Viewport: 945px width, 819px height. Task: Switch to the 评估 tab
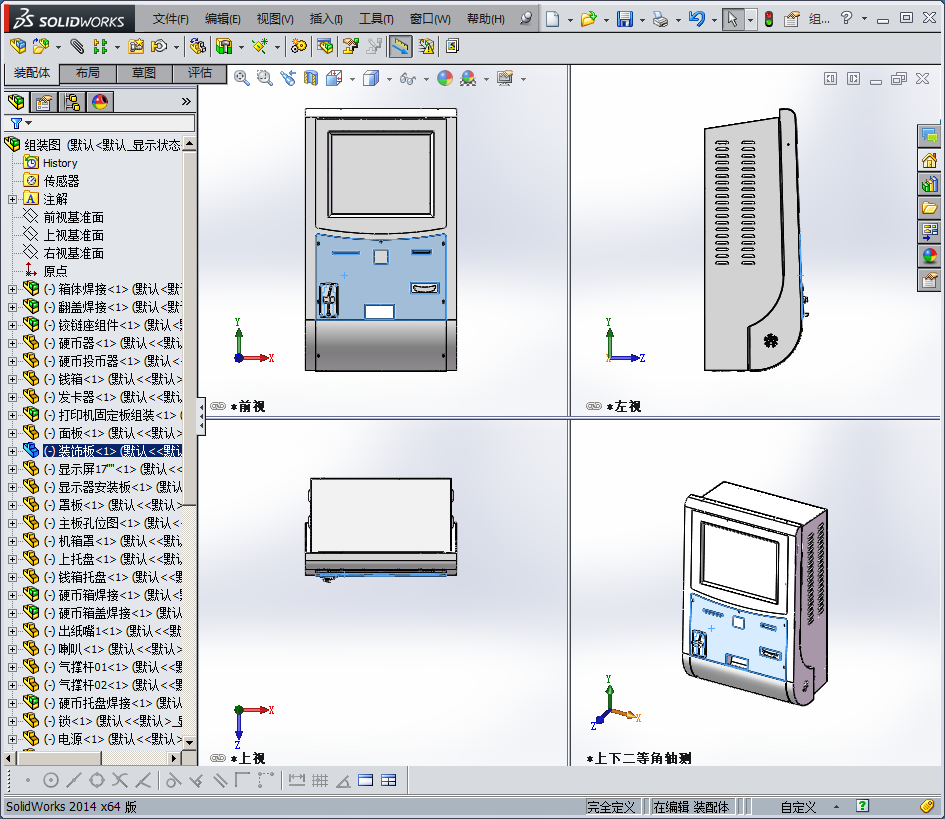[x=199, y=73]
